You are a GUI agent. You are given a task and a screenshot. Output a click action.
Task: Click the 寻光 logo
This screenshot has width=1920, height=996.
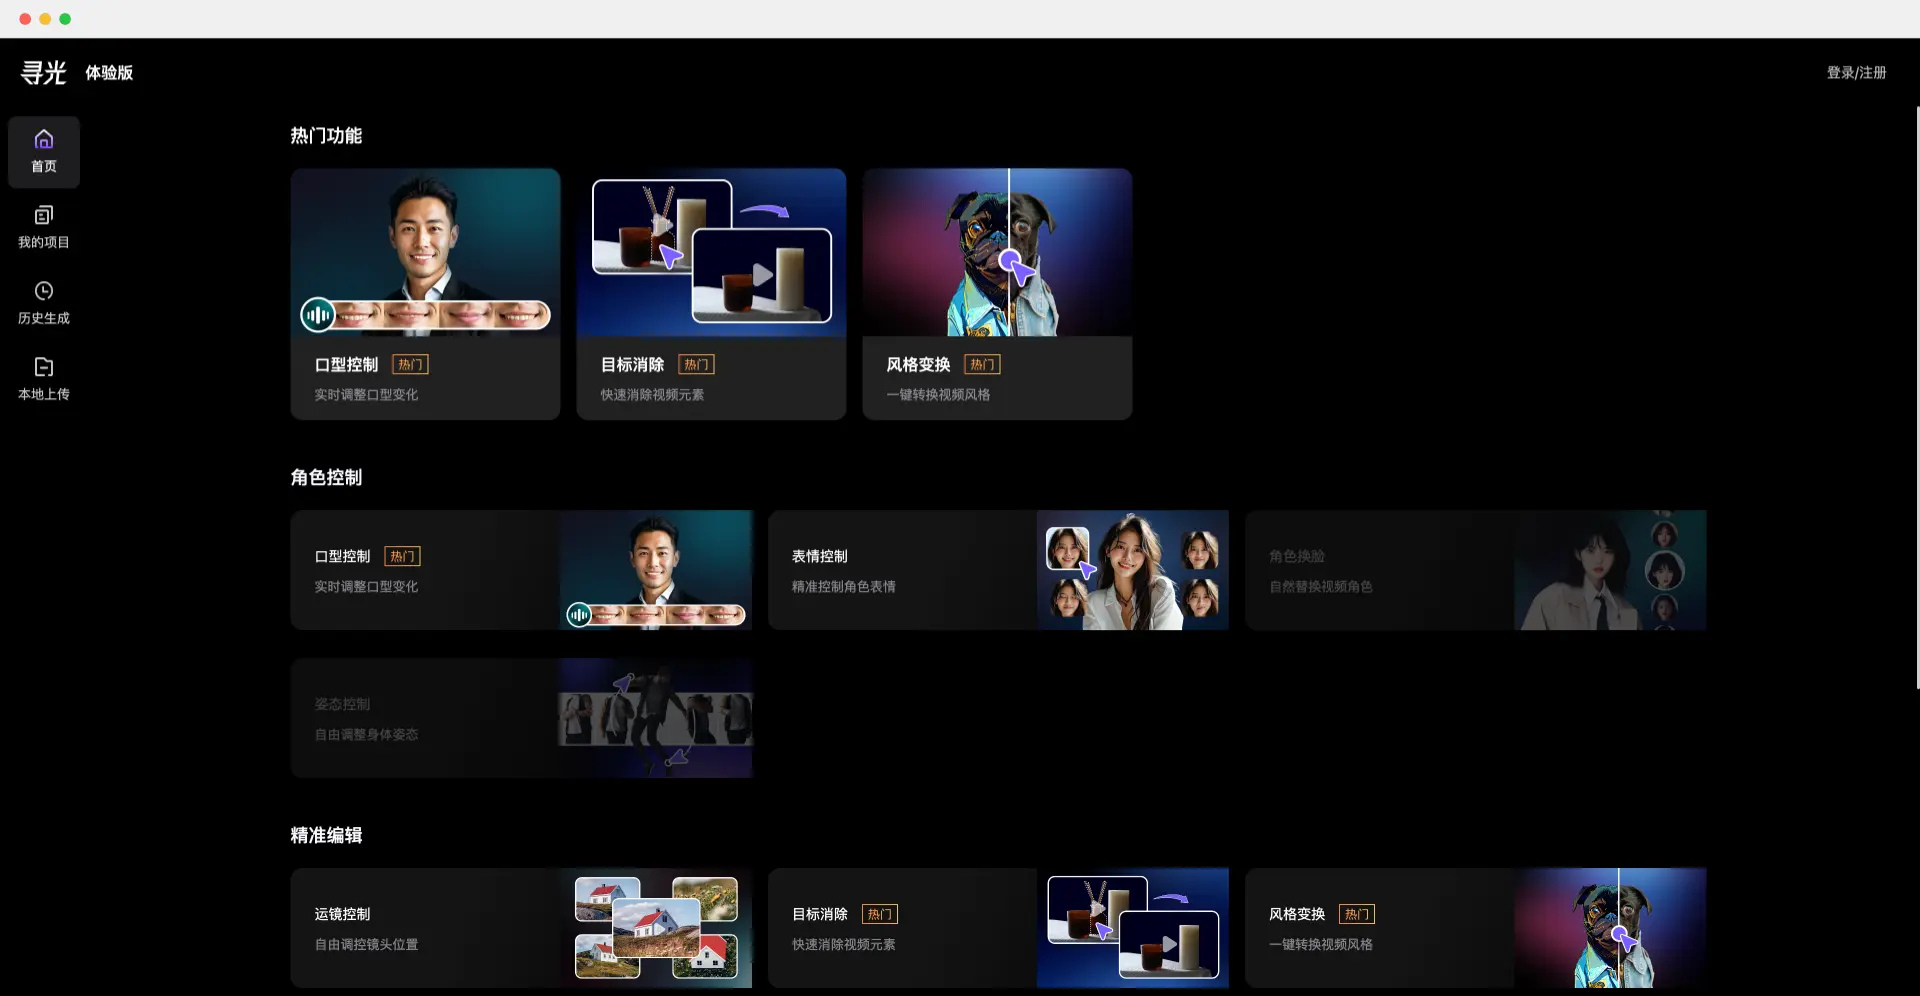click(x=44, y=72)
